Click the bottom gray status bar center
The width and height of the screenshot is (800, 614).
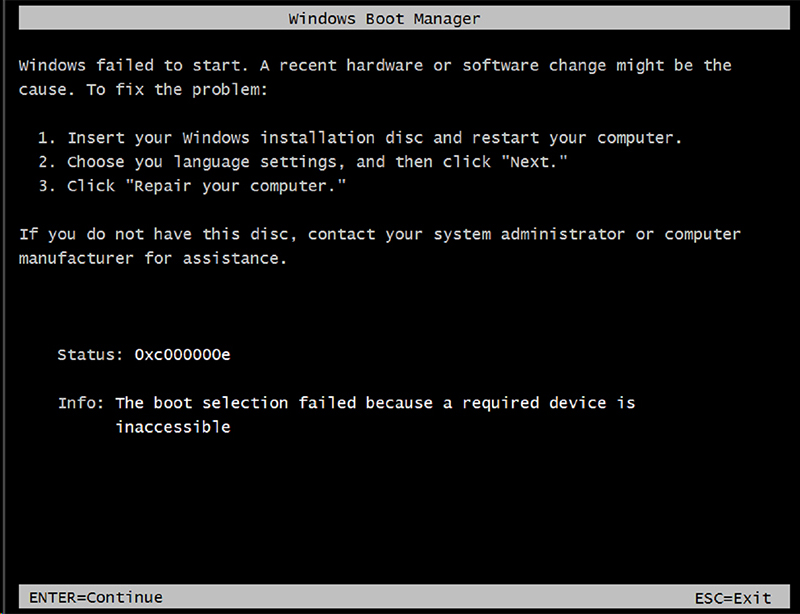[404, 597]
